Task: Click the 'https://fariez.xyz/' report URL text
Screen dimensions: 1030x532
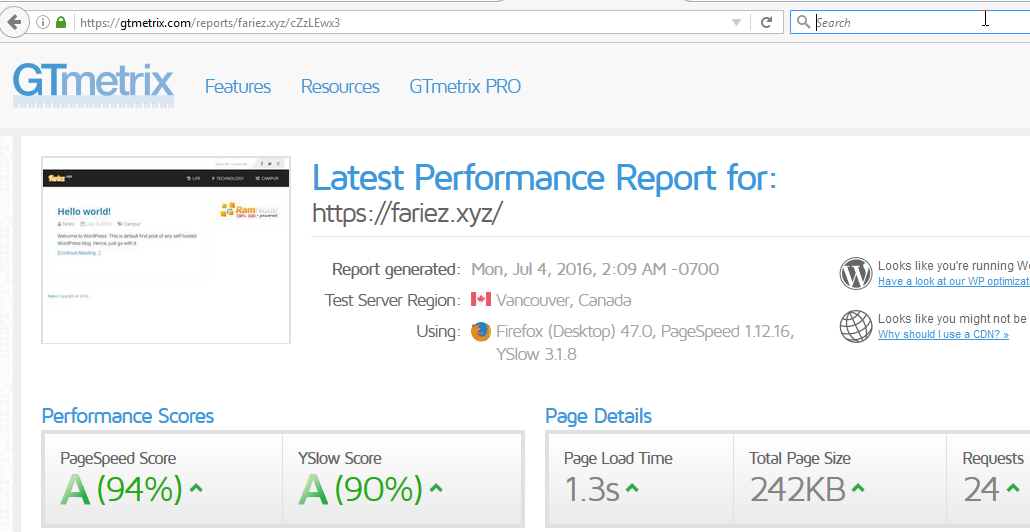Action: point(407,213)
